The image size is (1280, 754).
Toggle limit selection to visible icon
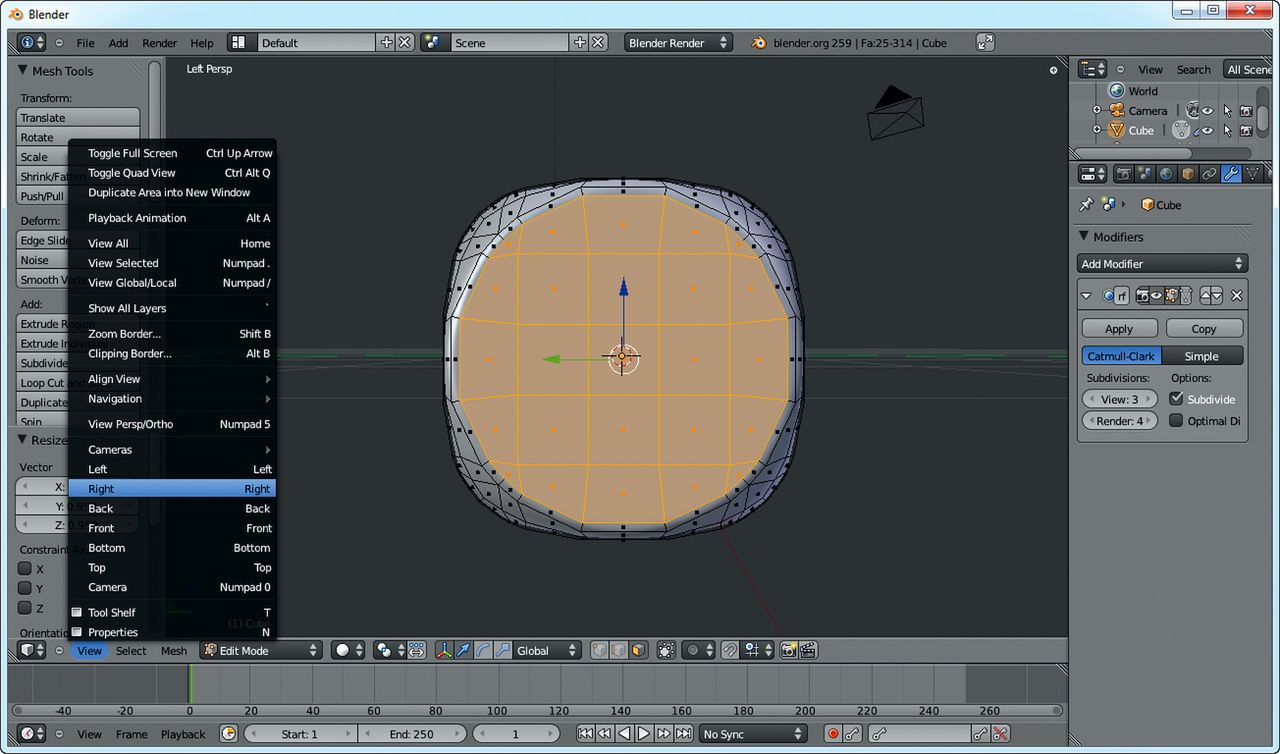point(665,650)
